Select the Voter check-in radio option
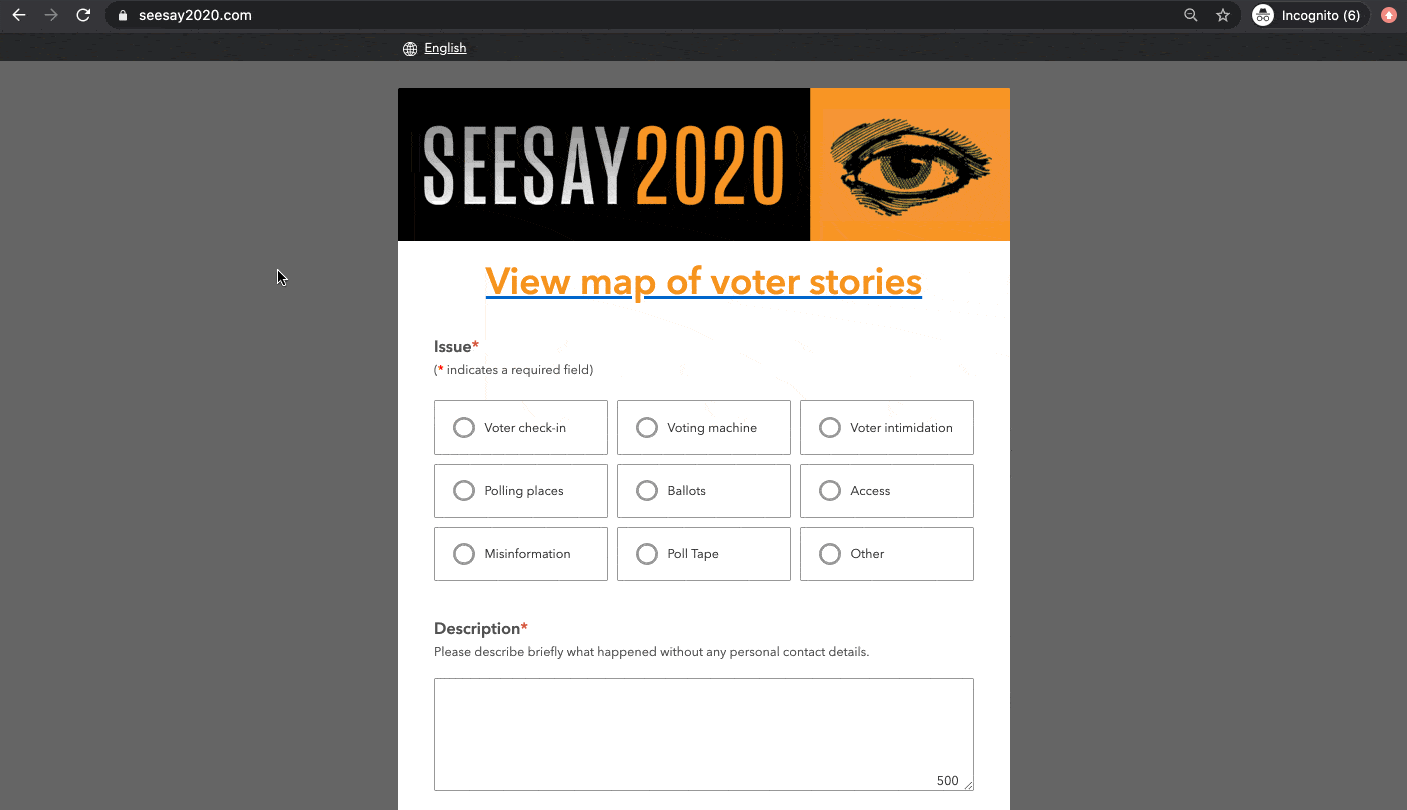 point(521,428)
